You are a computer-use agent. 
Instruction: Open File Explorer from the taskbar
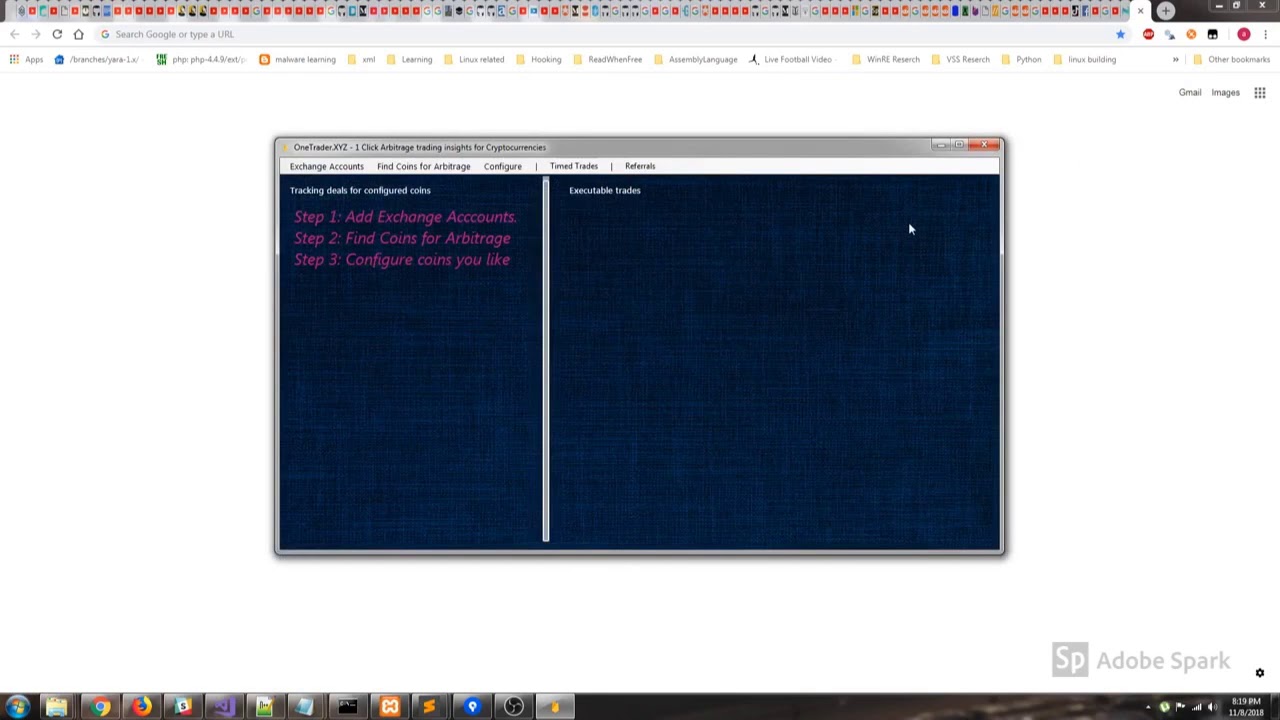pyautogui.click(x=57, y=707)
